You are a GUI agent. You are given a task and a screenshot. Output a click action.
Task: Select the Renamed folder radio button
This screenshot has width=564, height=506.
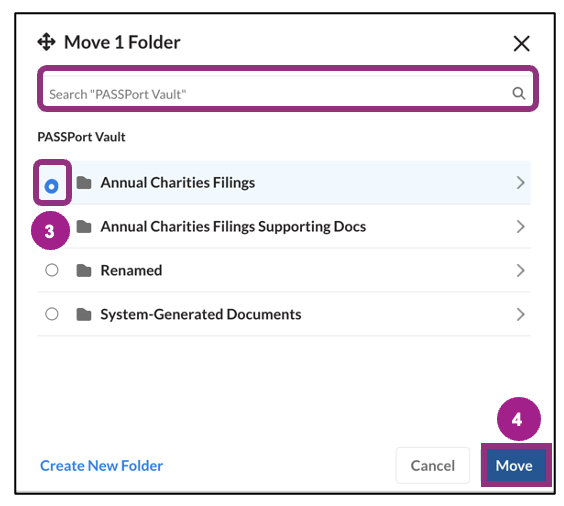tap(52, 270)
